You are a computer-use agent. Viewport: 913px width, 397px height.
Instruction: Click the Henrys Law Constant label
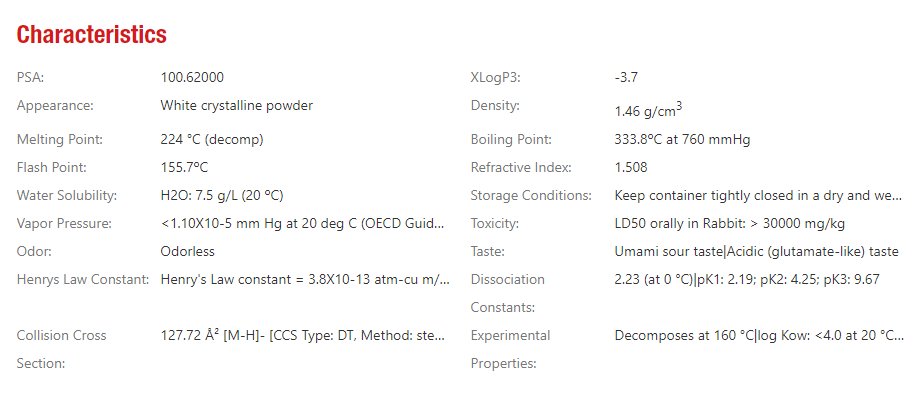click(83, 279)
